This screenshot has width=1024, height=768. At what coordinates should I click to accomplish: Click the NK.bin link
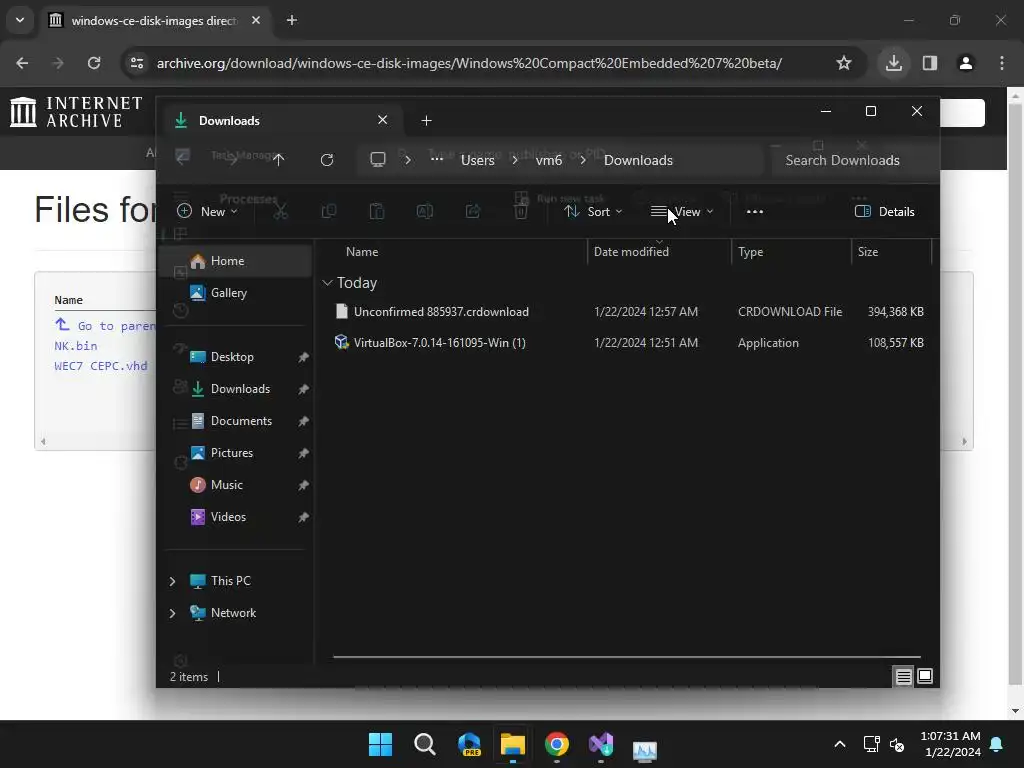click(76, 345)
